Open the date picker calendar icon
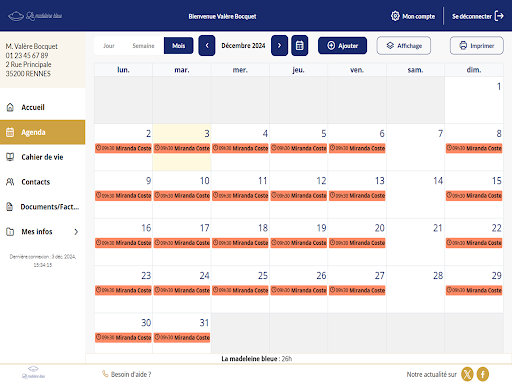This screenshot has height=384, width=512. [x=299, y=45]
